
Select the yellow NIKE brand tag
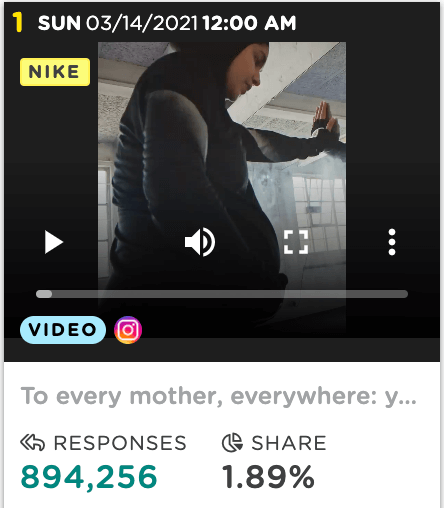55,72
